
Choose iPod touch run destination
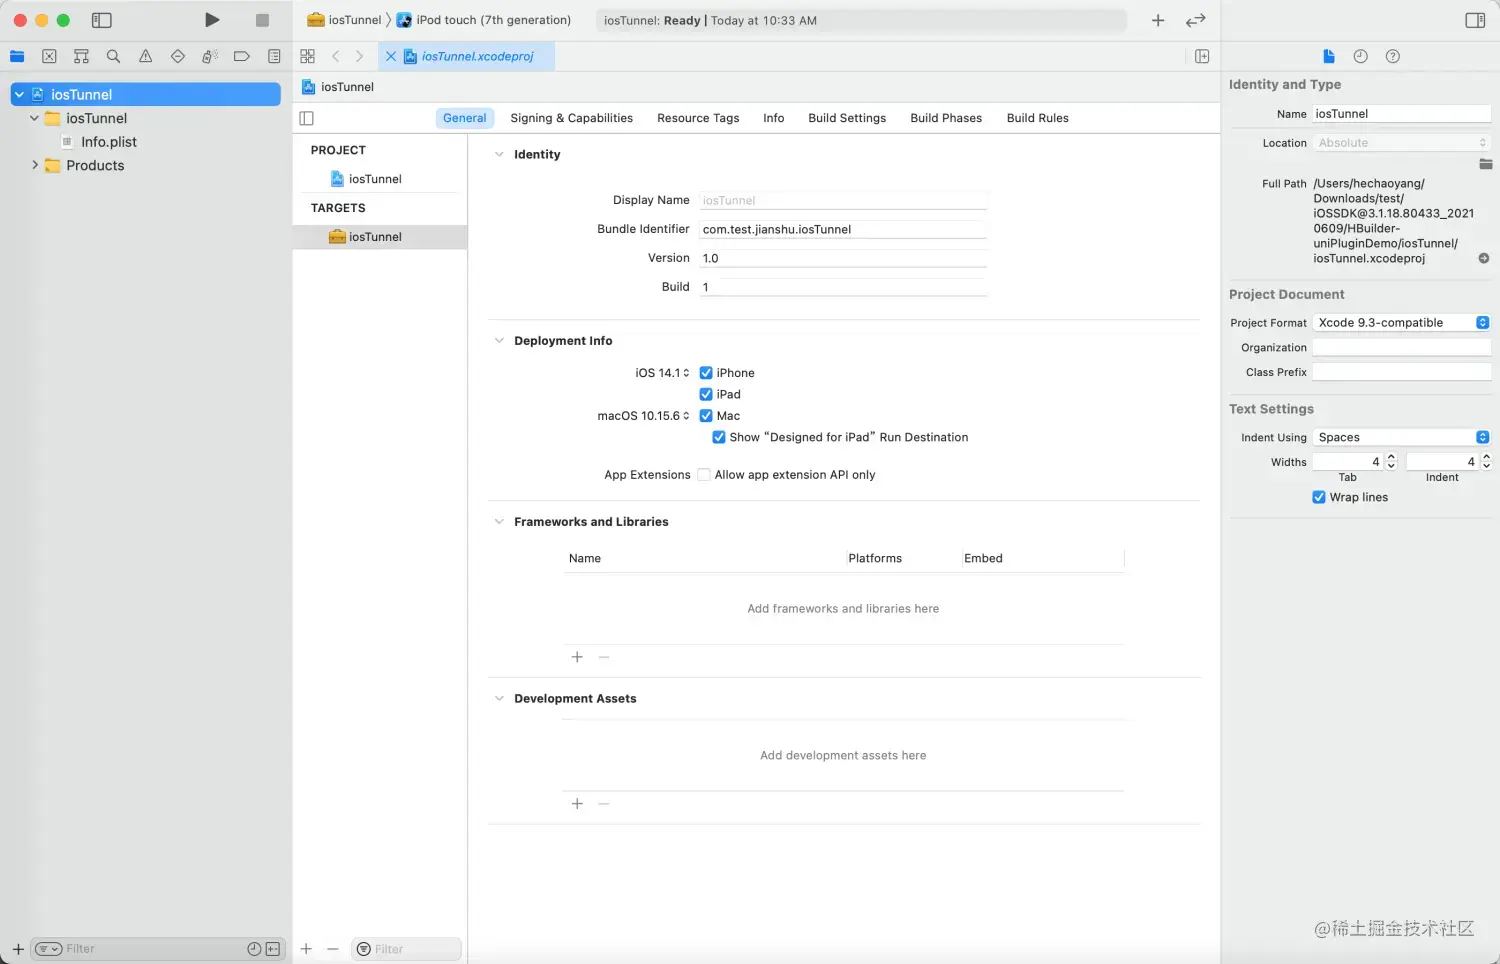484,20
